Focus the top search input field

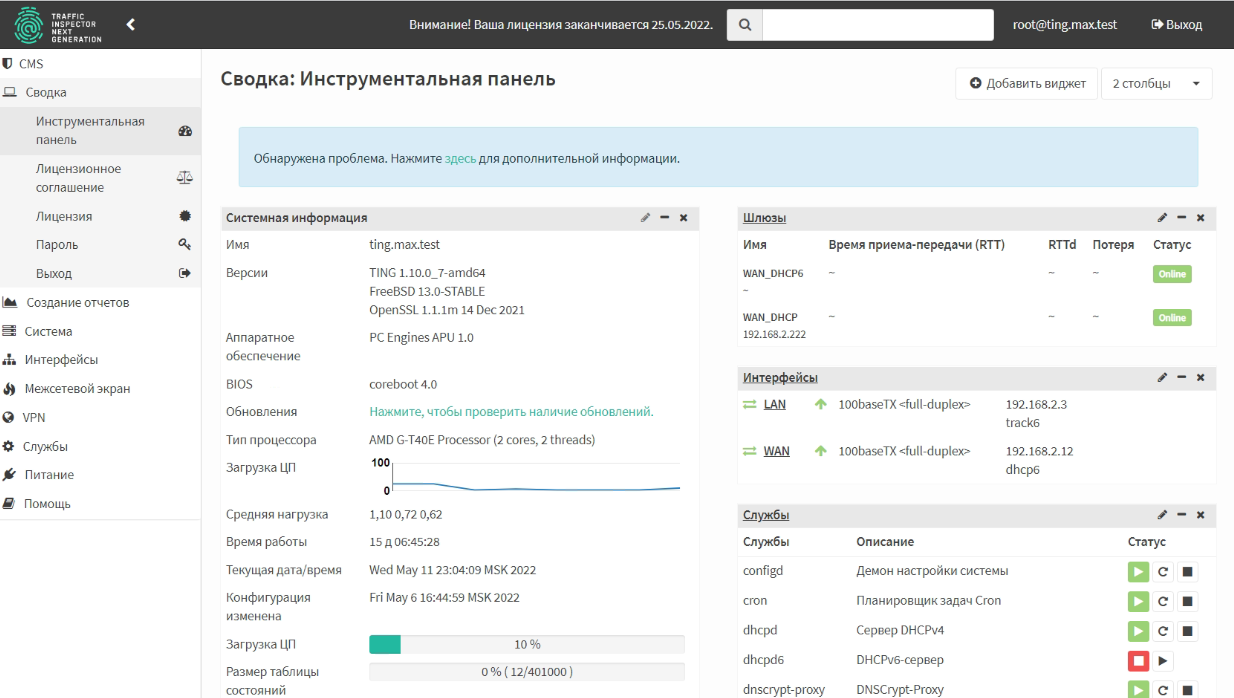tap(878, 25)
